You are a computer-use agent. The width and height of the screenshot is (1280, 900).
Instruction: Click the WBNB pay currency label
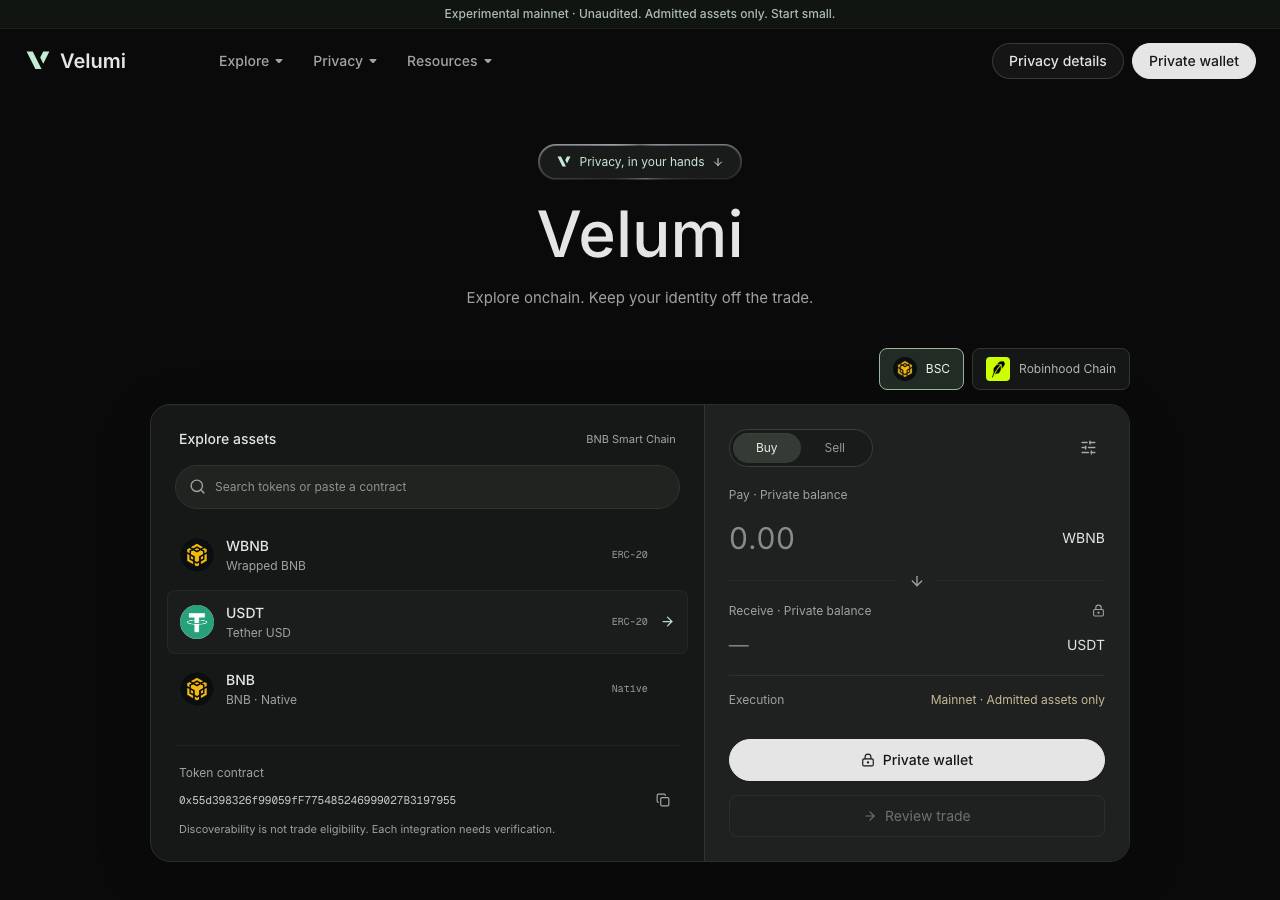click(1083, 538)
